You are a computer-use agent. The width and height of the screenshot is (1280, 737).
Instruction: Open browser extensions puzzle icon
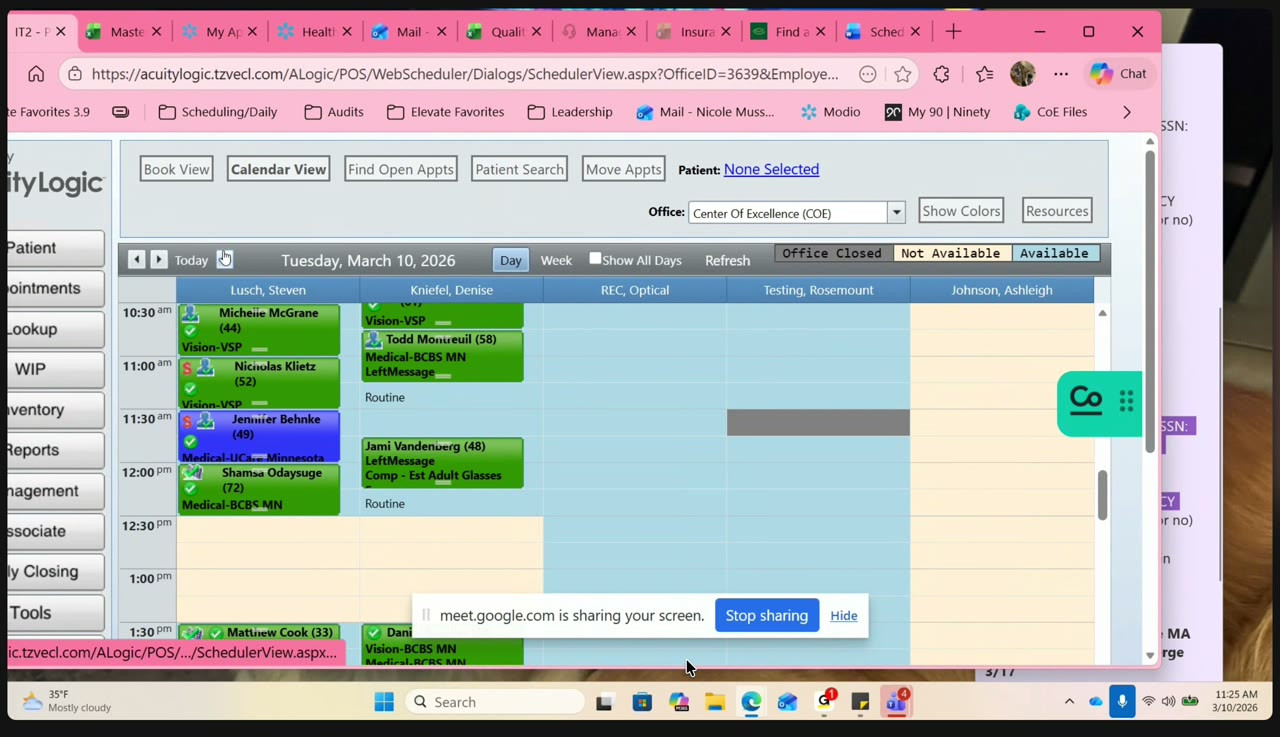941,74
